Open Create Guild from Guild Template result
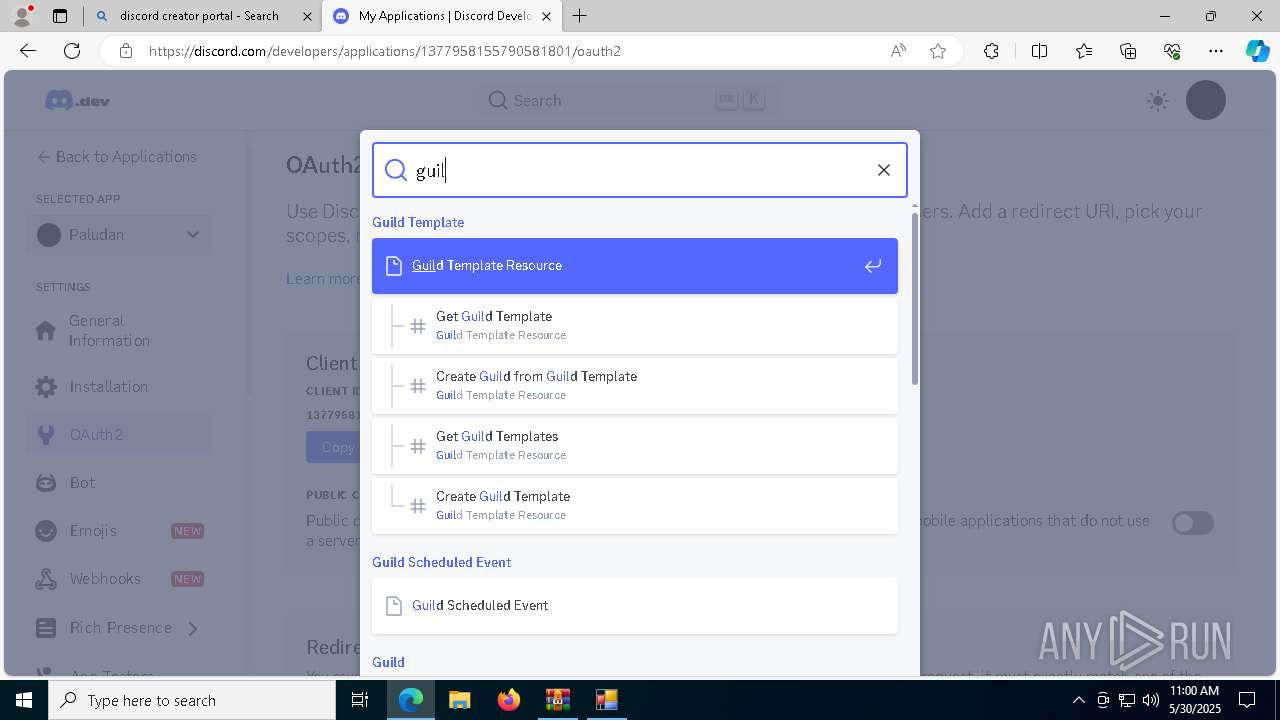The width and height of the screenshot is (1280, 720). pyautogui.click(x=635, y=385)
